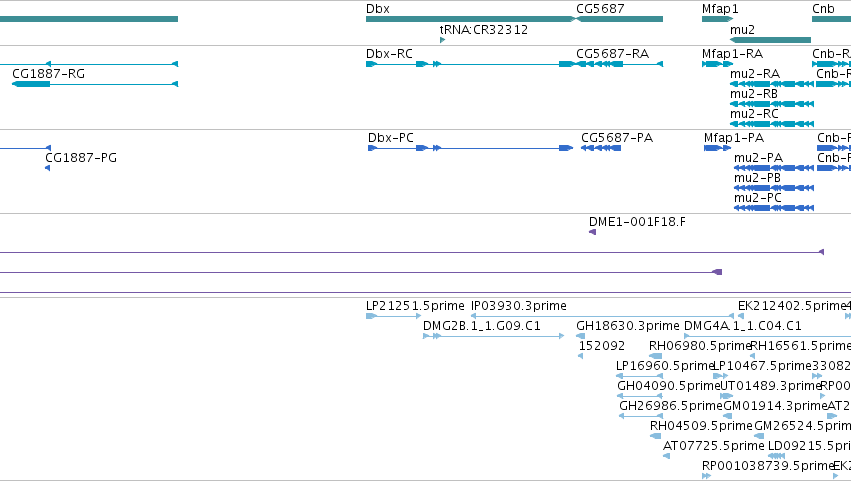This screenshot has width=851, height=481.
Task: Select the GH18630.3prime EST label
Action: 627,326
